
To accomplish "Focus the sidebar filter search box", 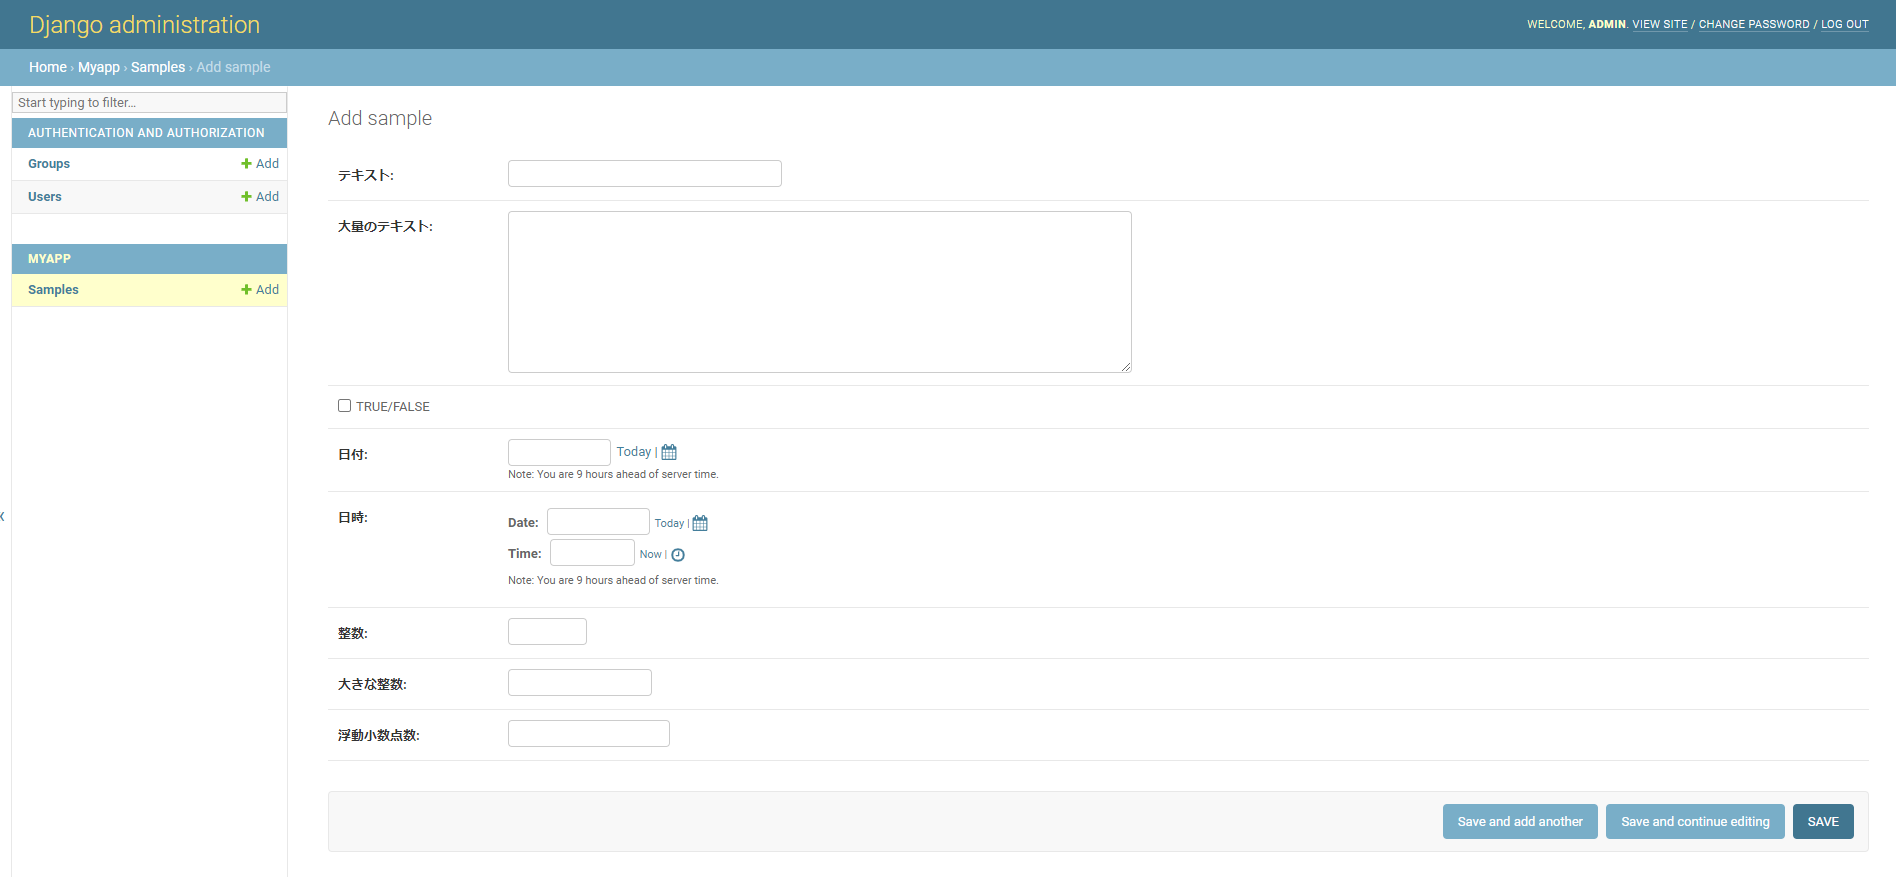I will pyautogui.click(x=149, y=103).
